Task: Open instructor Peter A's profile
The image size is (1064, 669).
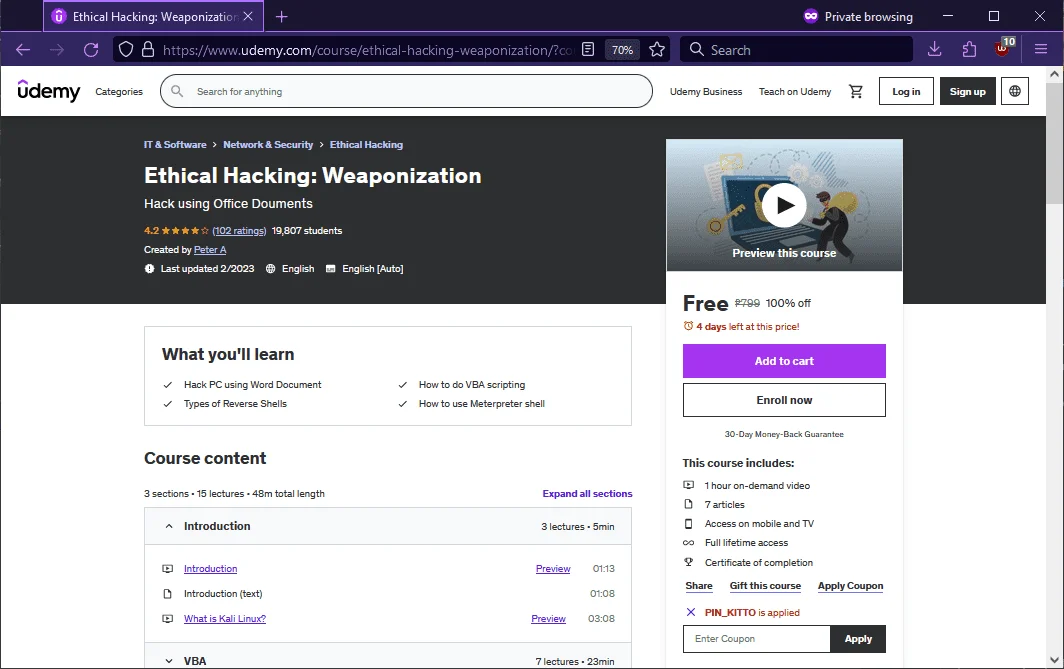Action: [x=210, y=250]
